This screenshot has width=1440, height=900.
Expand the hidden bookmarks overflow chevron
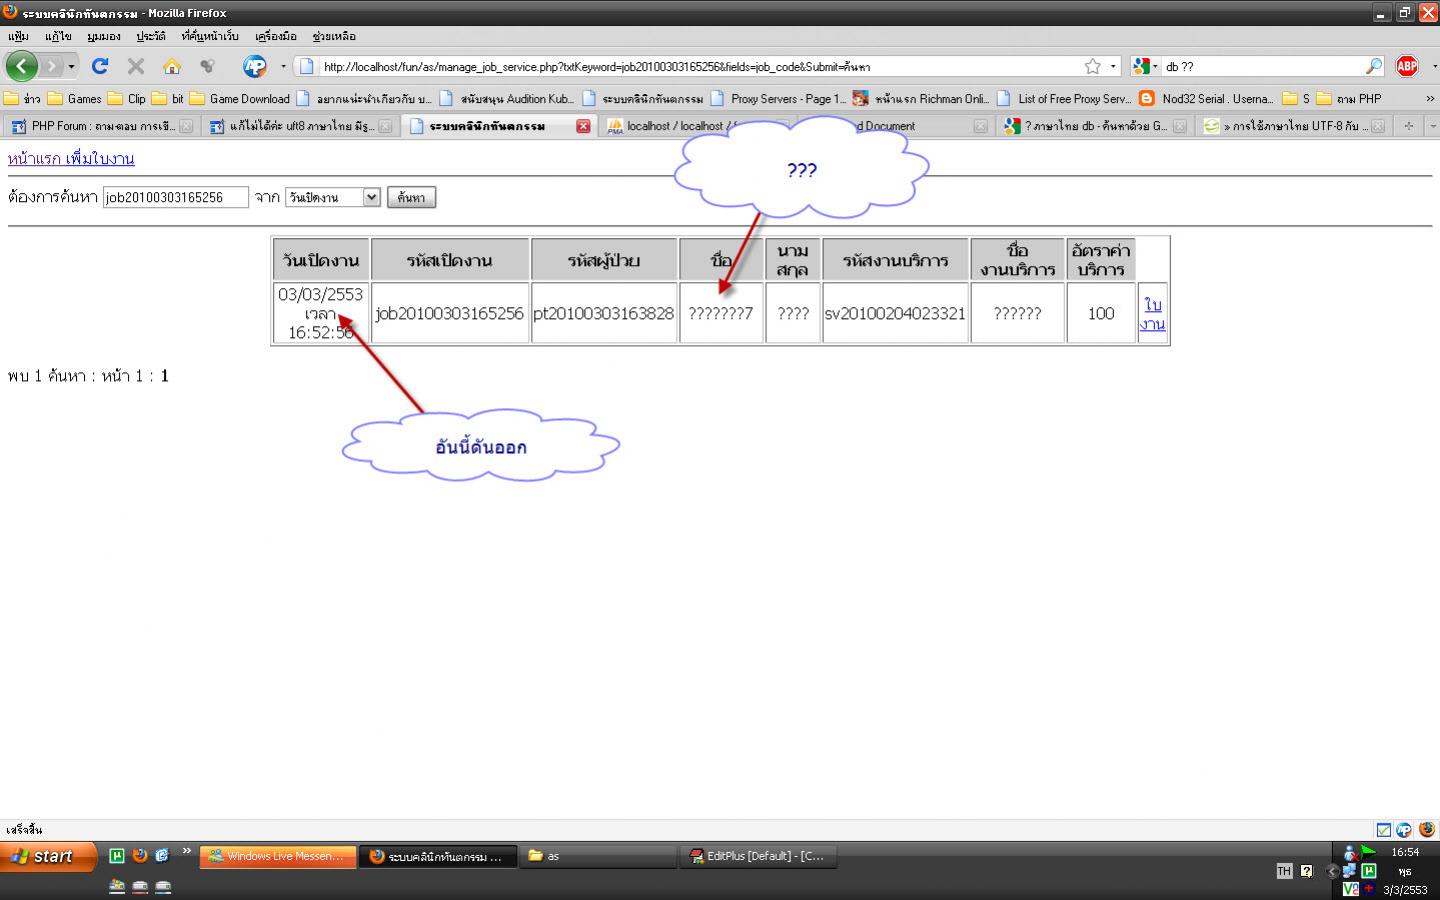coord(1430,98)
